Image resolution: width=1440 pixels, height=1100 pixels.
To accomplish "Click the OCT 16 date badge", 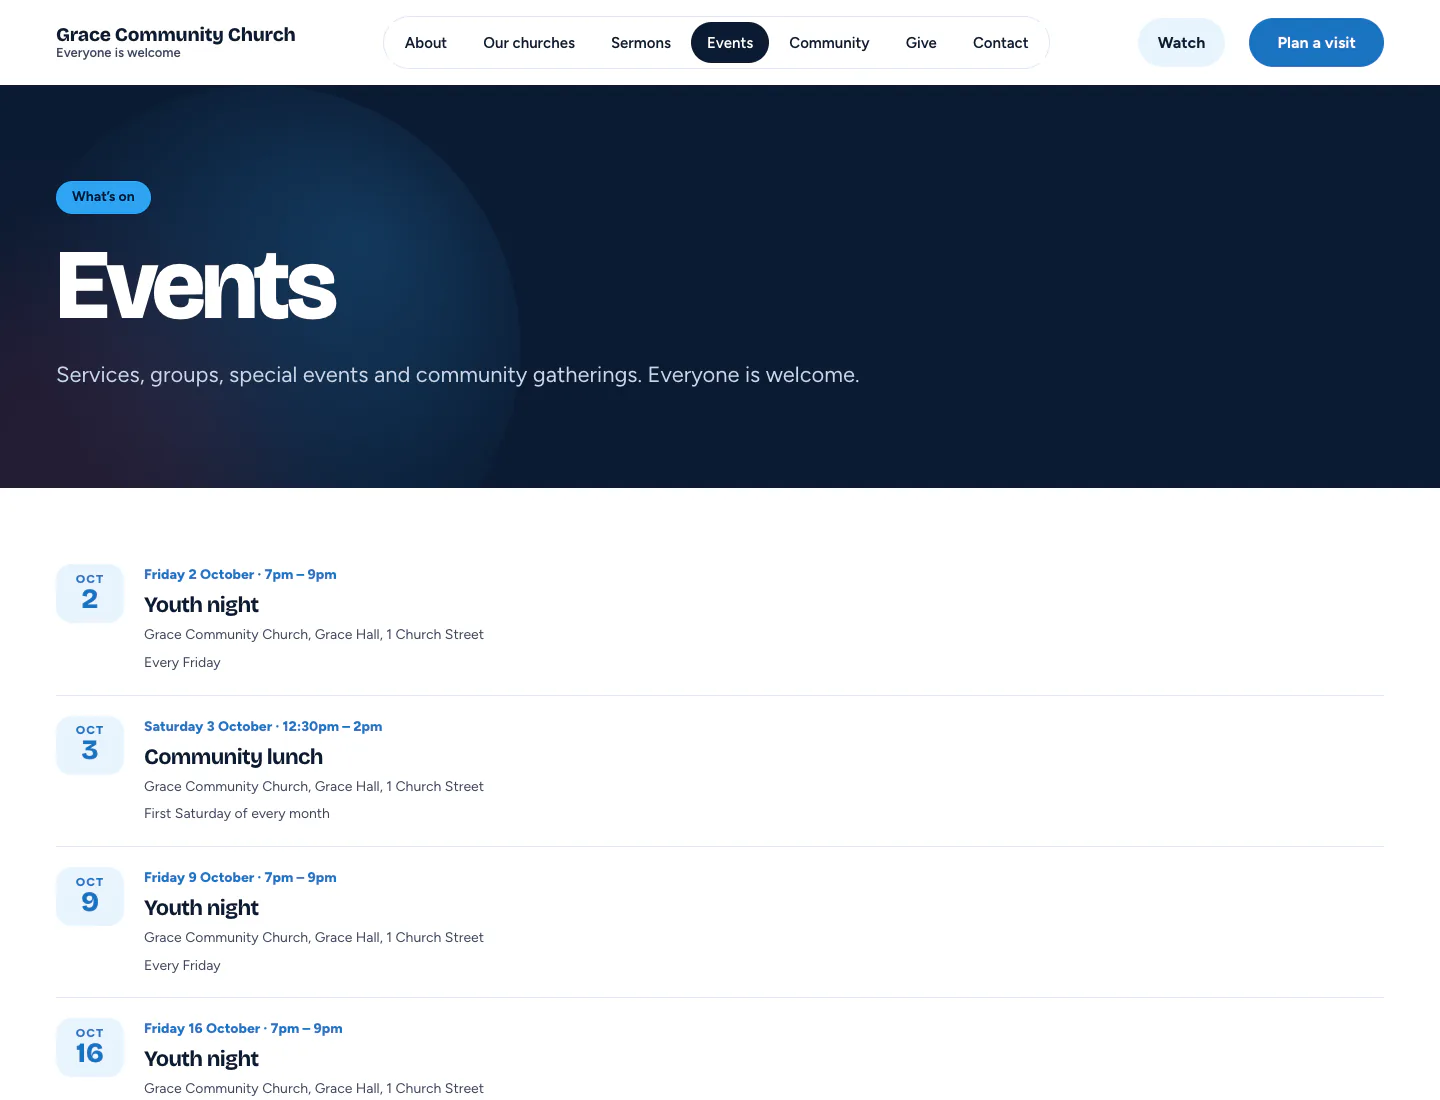I will [90, 1047].
